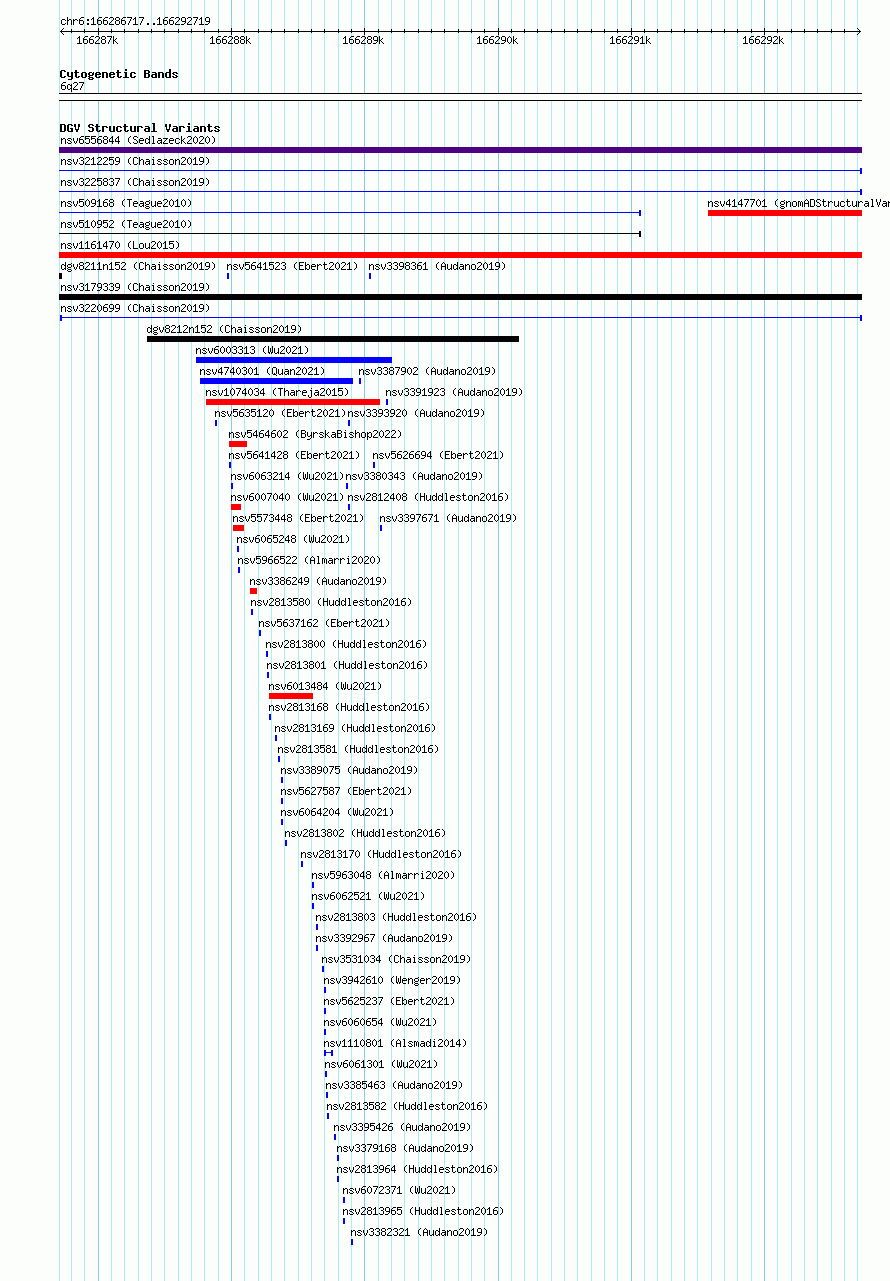Click nsv2813580 (Huddleston2016) label
This screenshot has width=890, height=1281.
click(x=332, y=602)
